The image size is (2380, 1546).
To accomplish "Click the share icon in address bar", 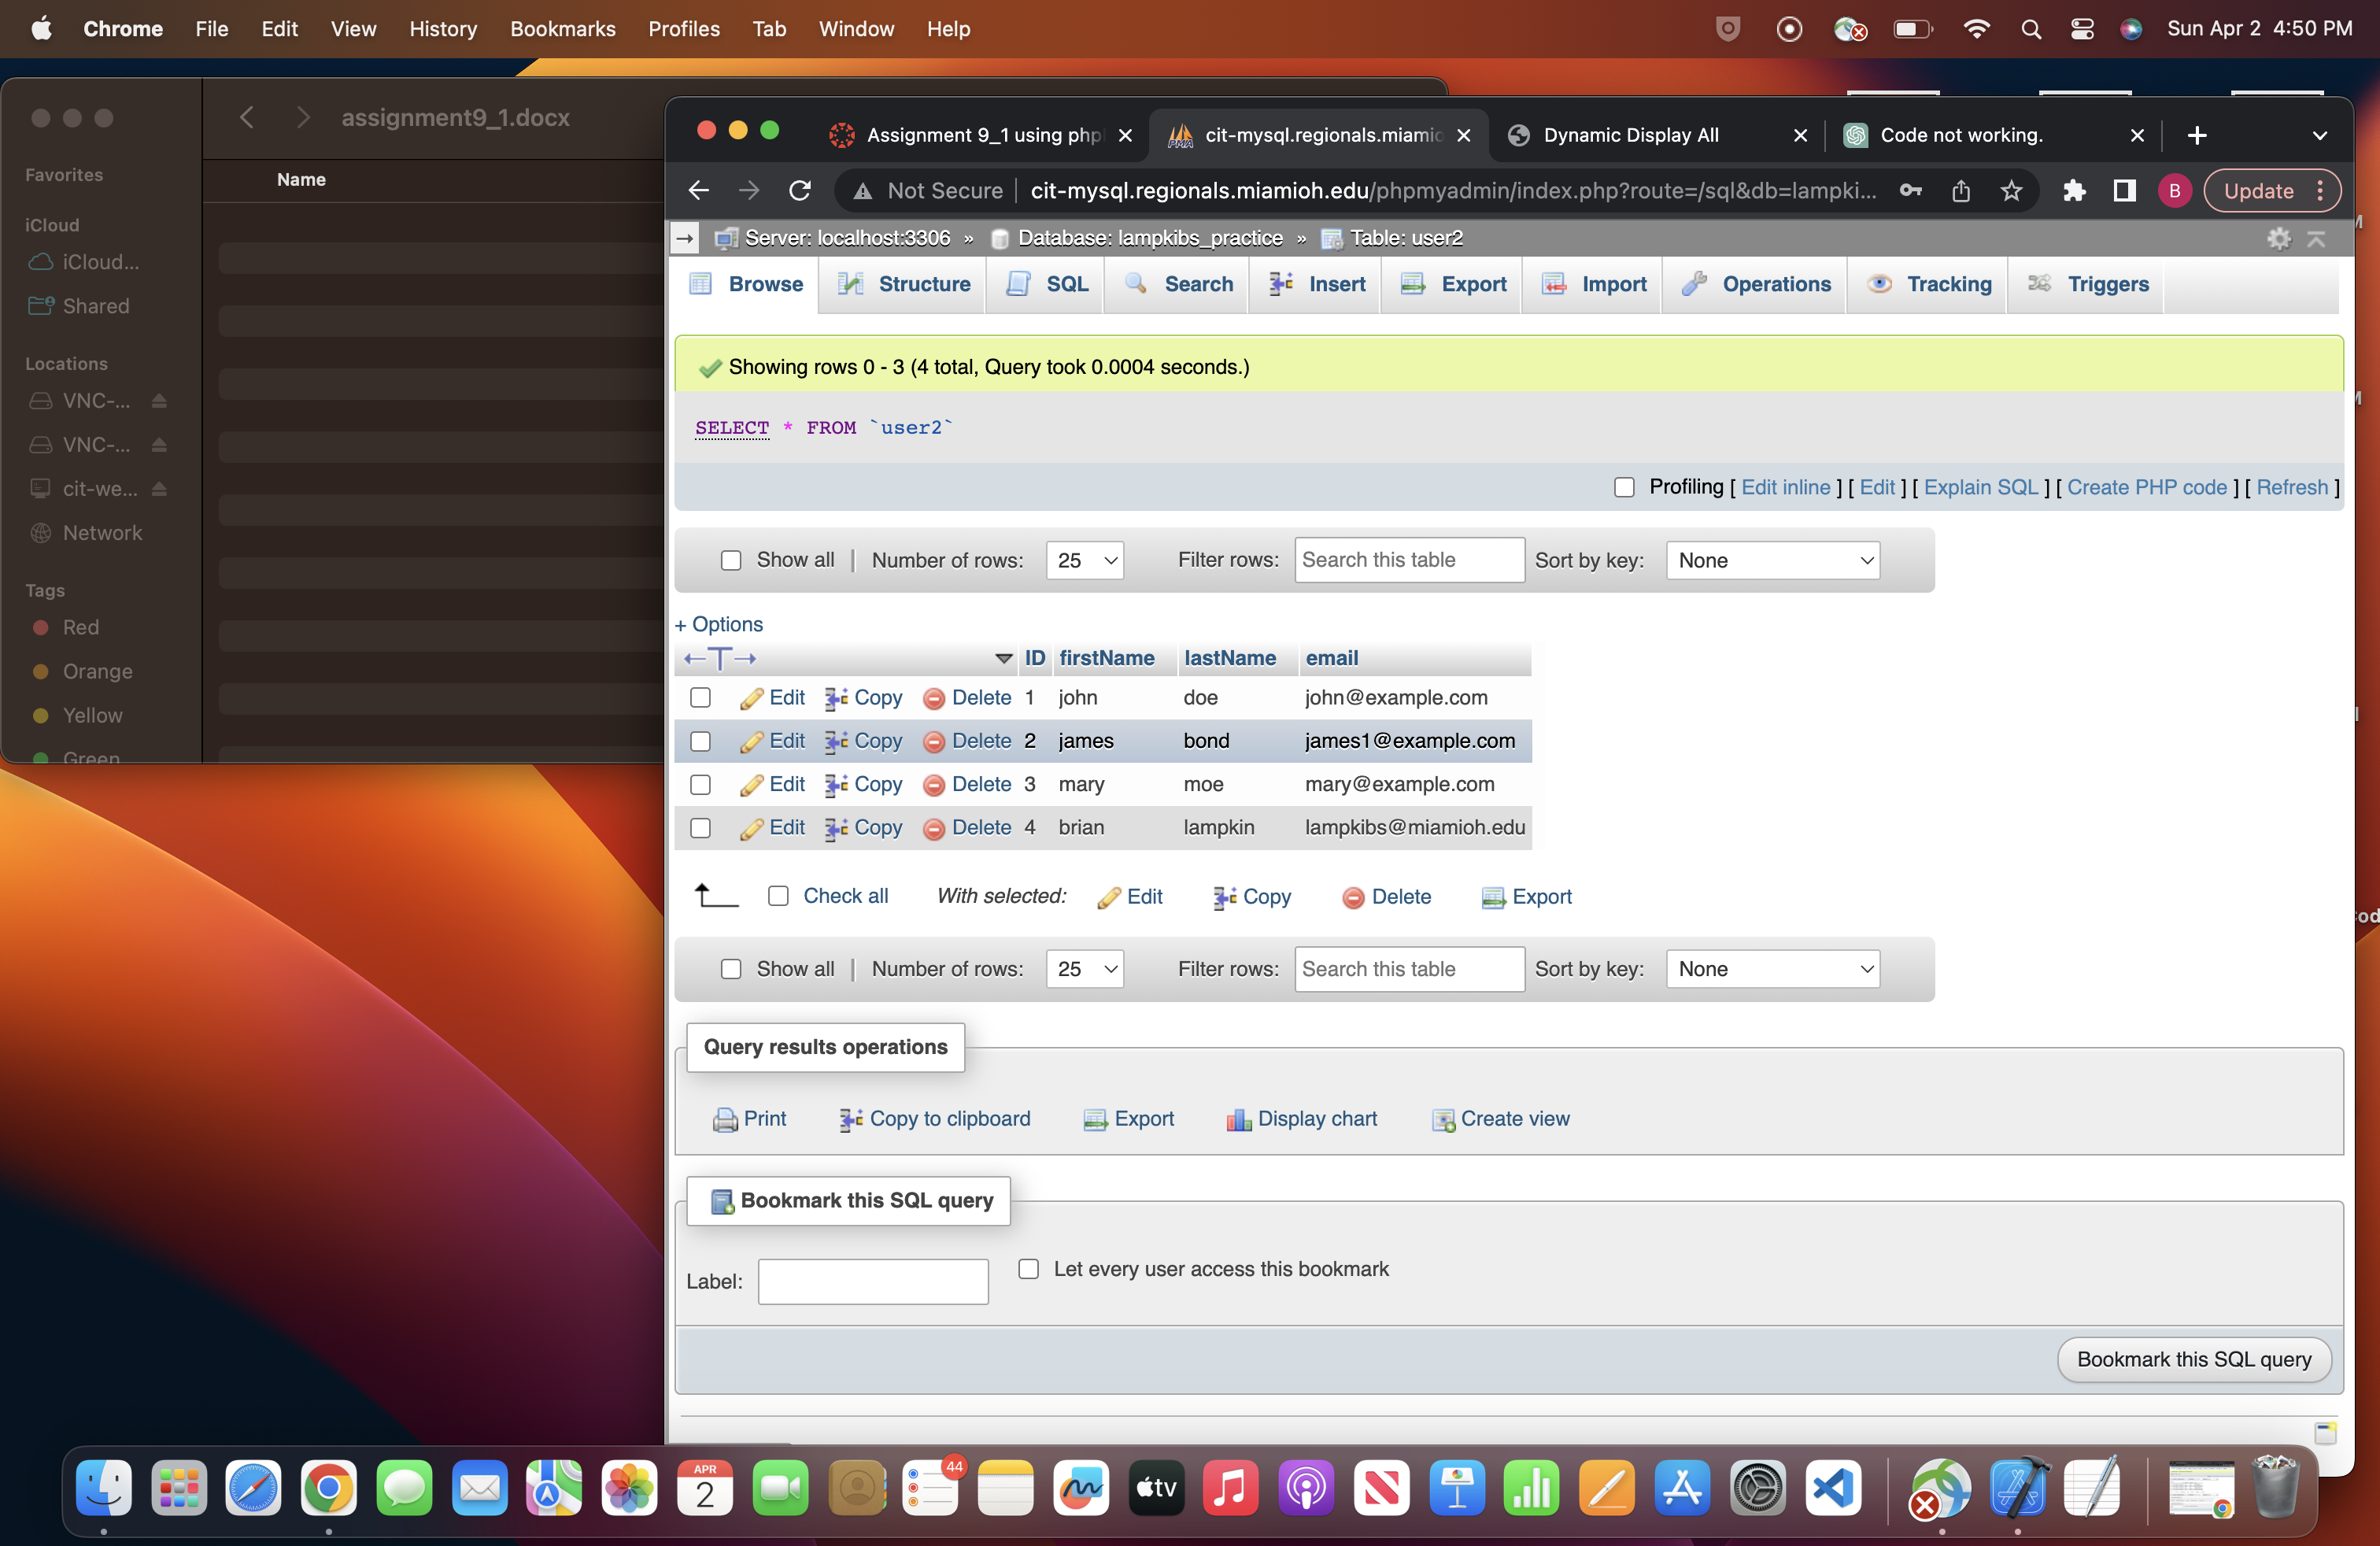I will tap(1961, 191).
